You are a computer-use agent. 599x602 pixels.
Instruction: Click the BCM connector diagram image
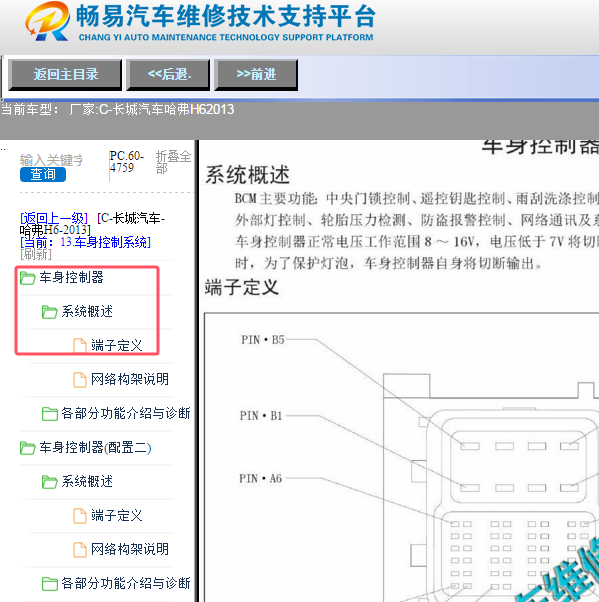tap(401, 457)
